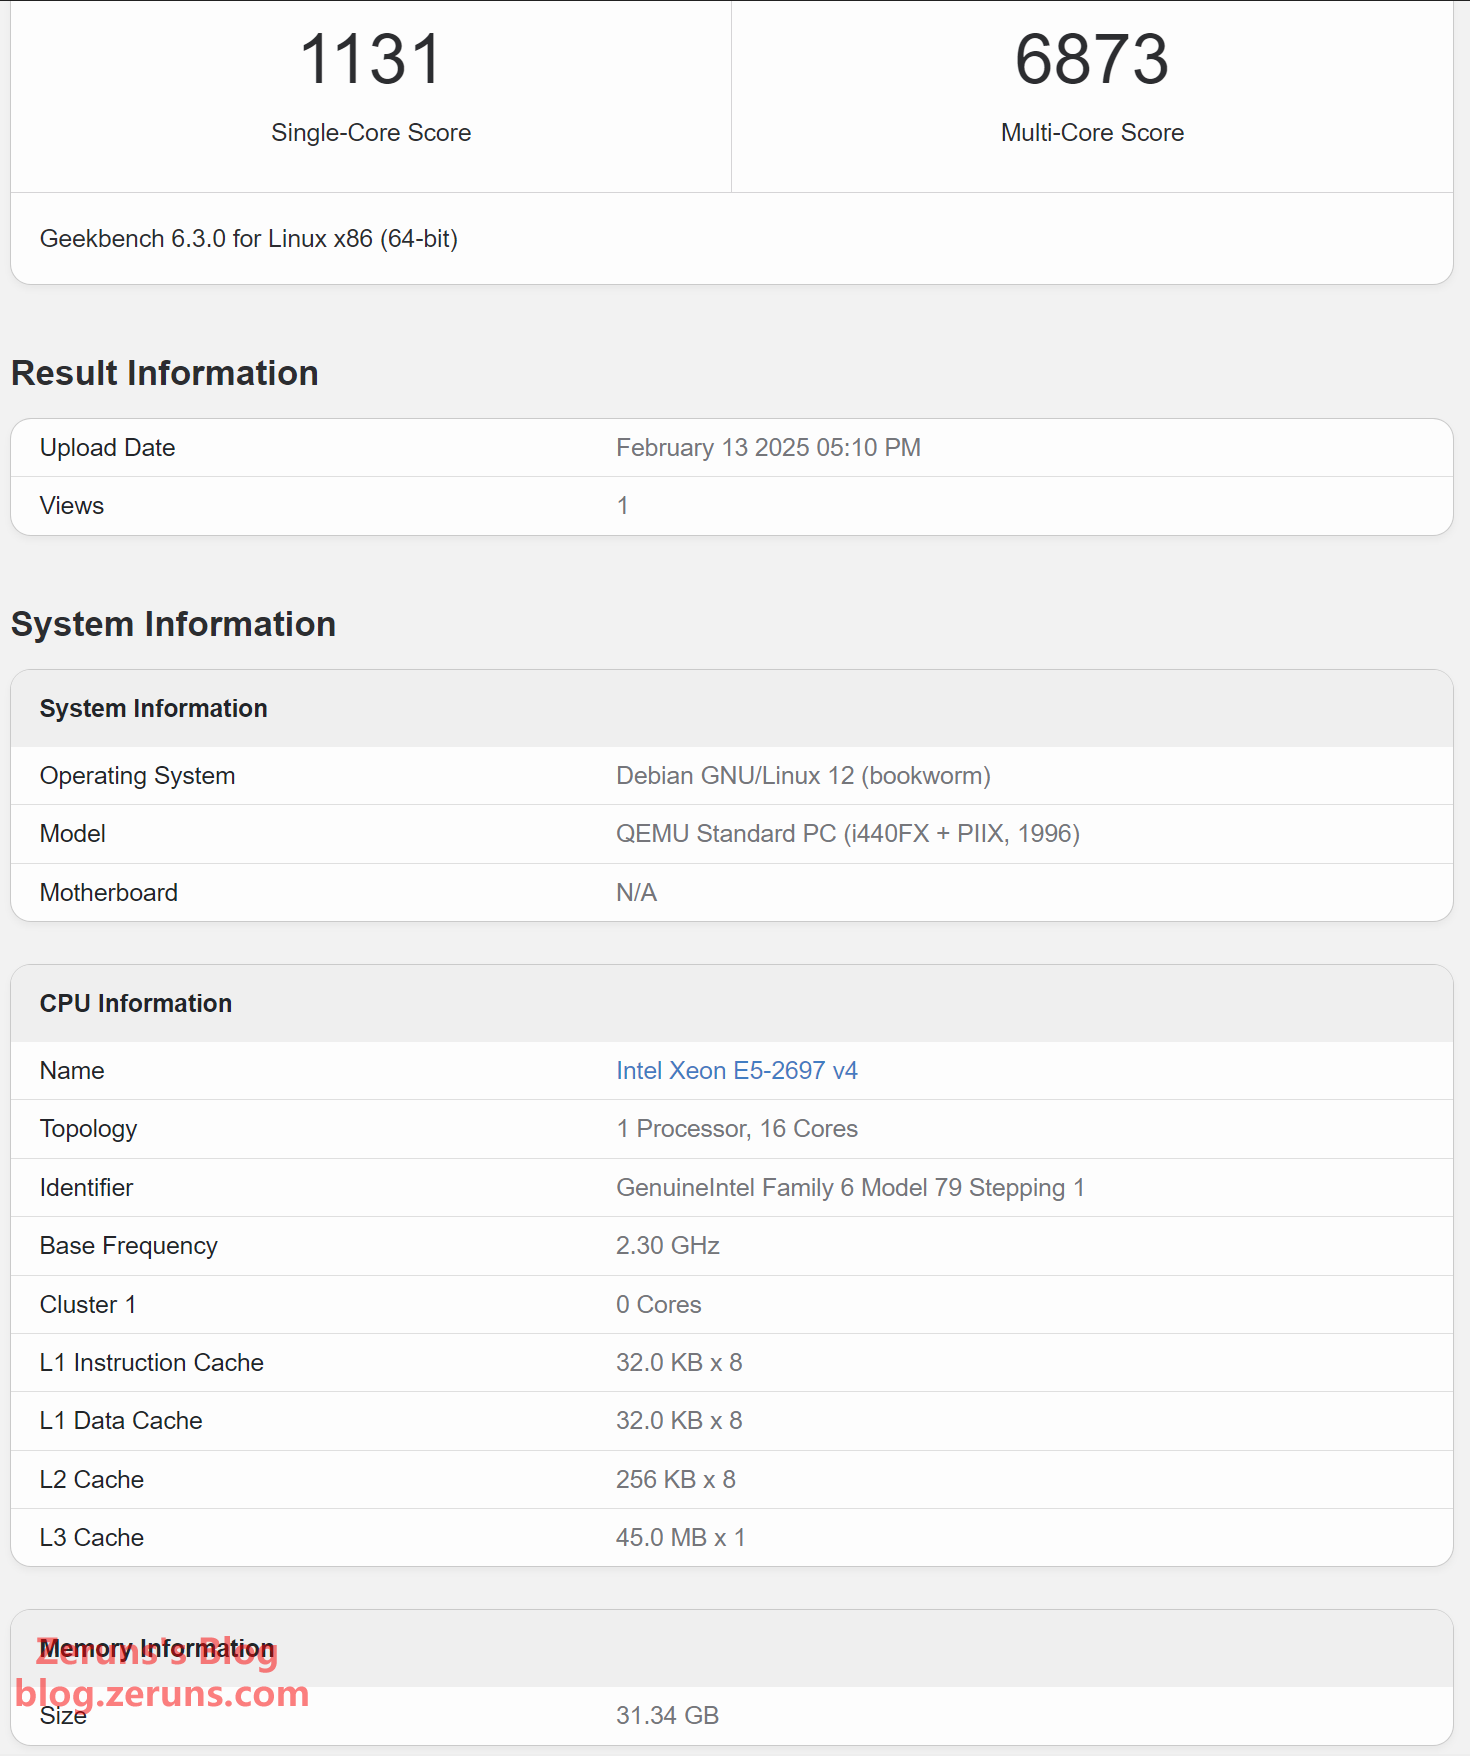Select the L3 Cache value 45.0 MB x 1
The image size is (1470, 1756).
point(680,1537)
